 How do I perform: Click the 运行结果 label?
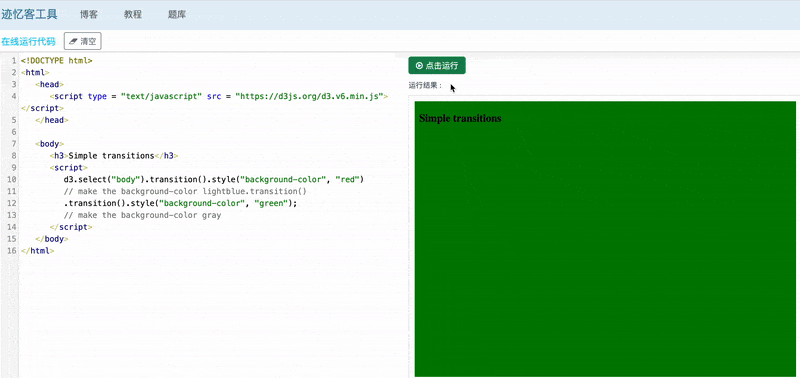(426, 86)
